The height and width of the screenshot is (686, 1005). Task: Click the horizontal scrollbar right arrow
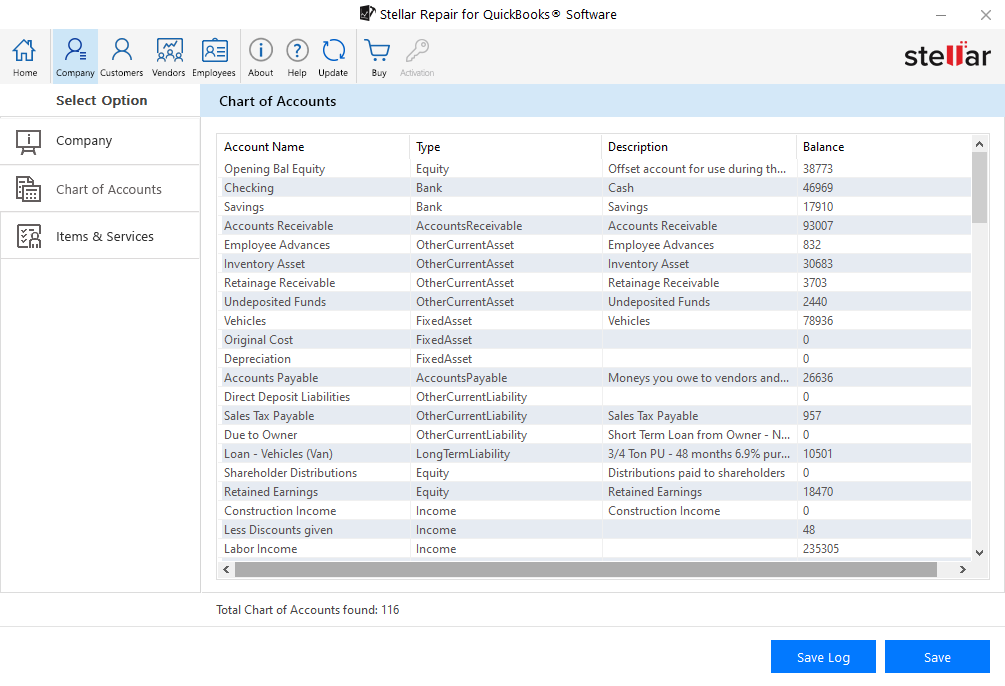click(963, 569)
